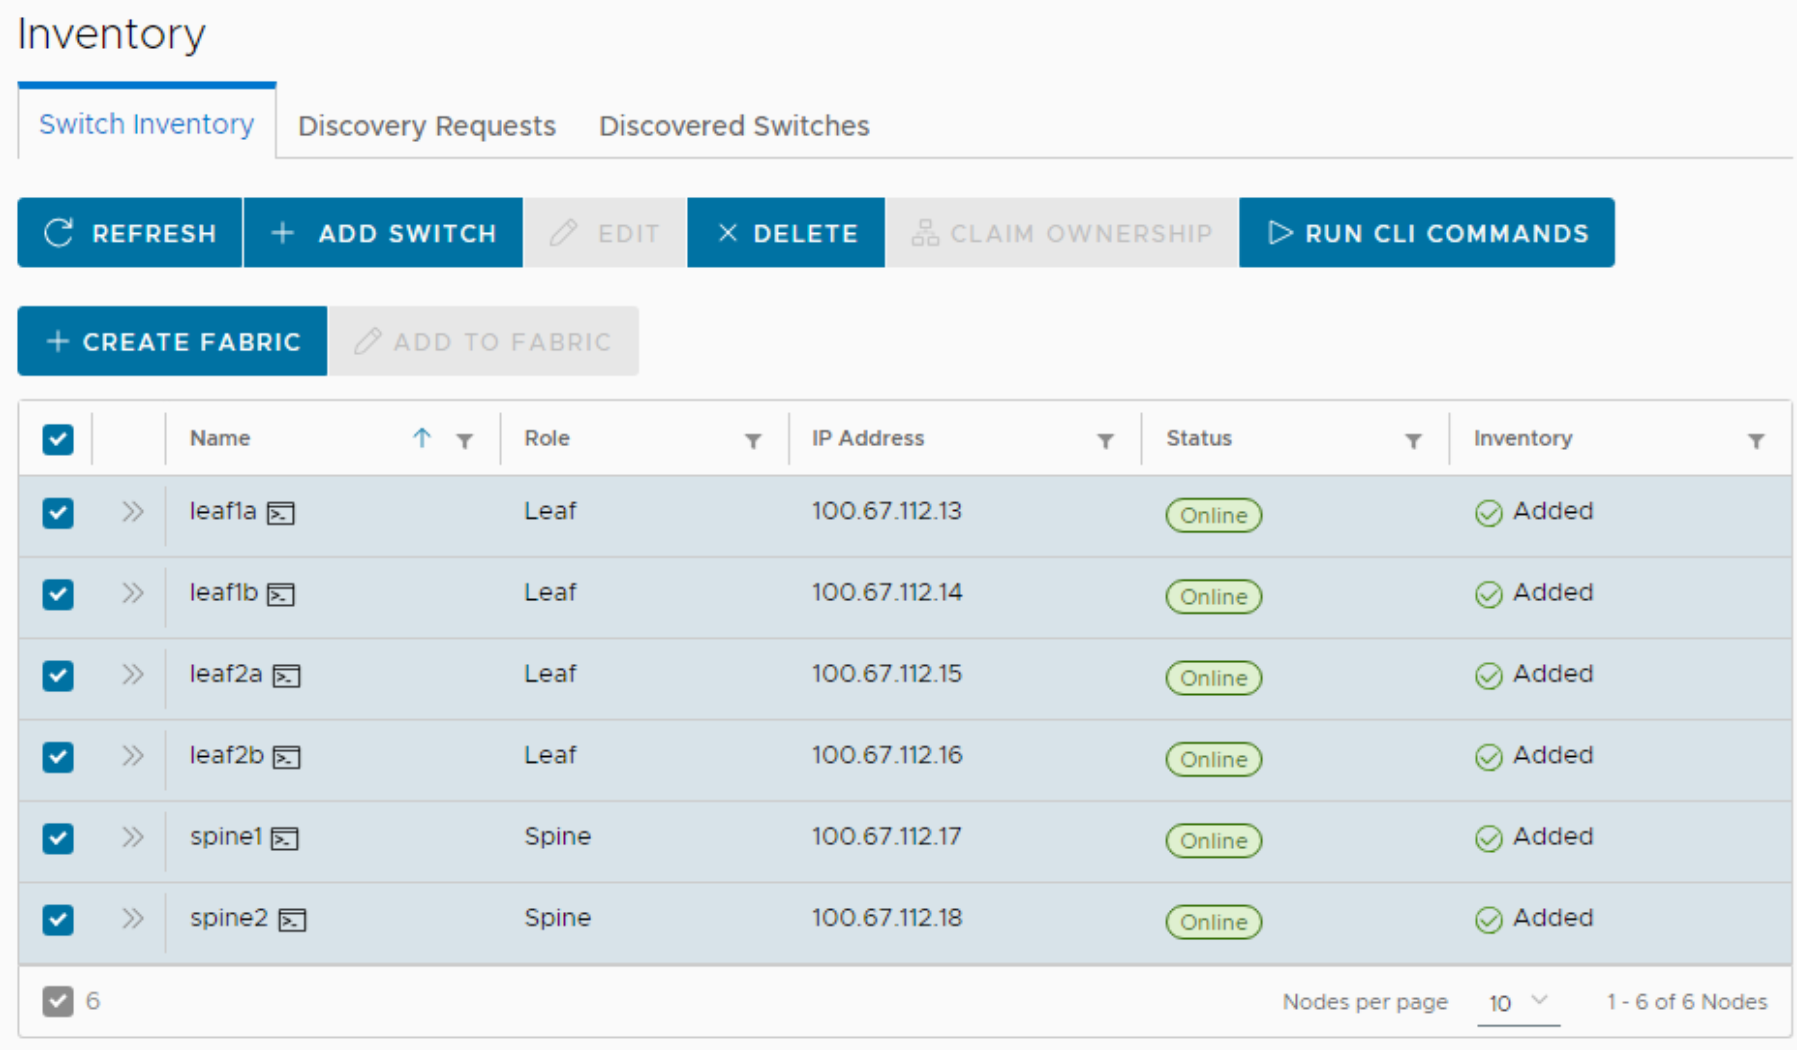Screen dimensions: 1798x1050
Task: Uncheck the spine1 row checkbox
Action: [58, 838]
